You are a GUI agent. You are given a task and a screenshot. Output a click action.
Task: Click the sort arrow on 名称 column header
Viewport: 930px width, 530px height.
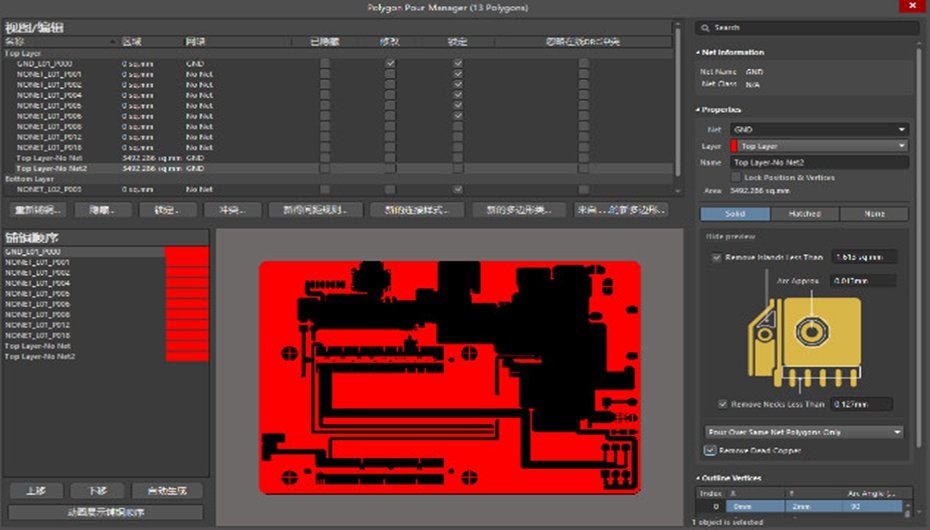tap(112, 41)
